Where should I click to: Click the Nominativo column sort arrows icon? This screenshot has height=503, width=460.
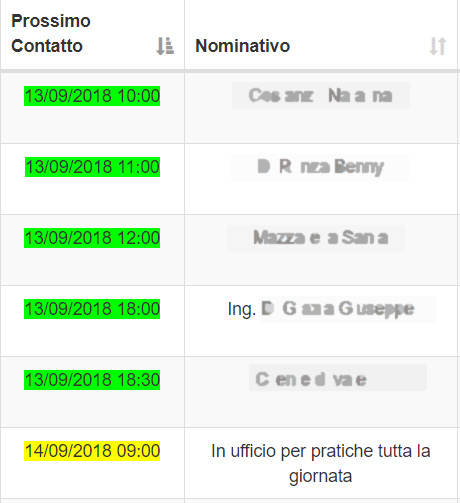[x=438, y=46]
